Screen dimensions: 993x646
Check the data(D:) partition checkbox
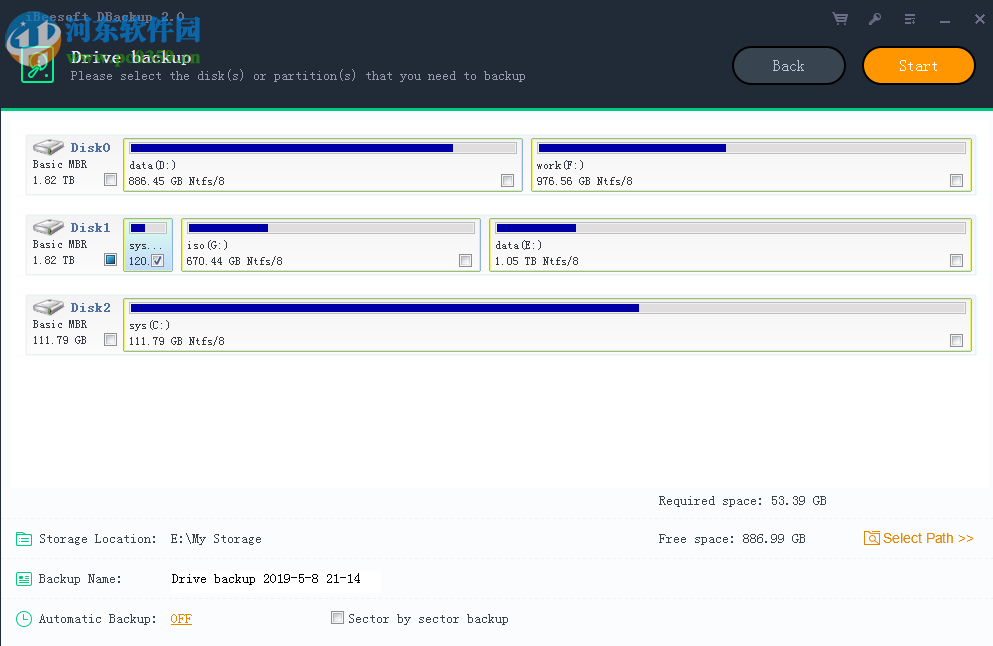[508, 180]
